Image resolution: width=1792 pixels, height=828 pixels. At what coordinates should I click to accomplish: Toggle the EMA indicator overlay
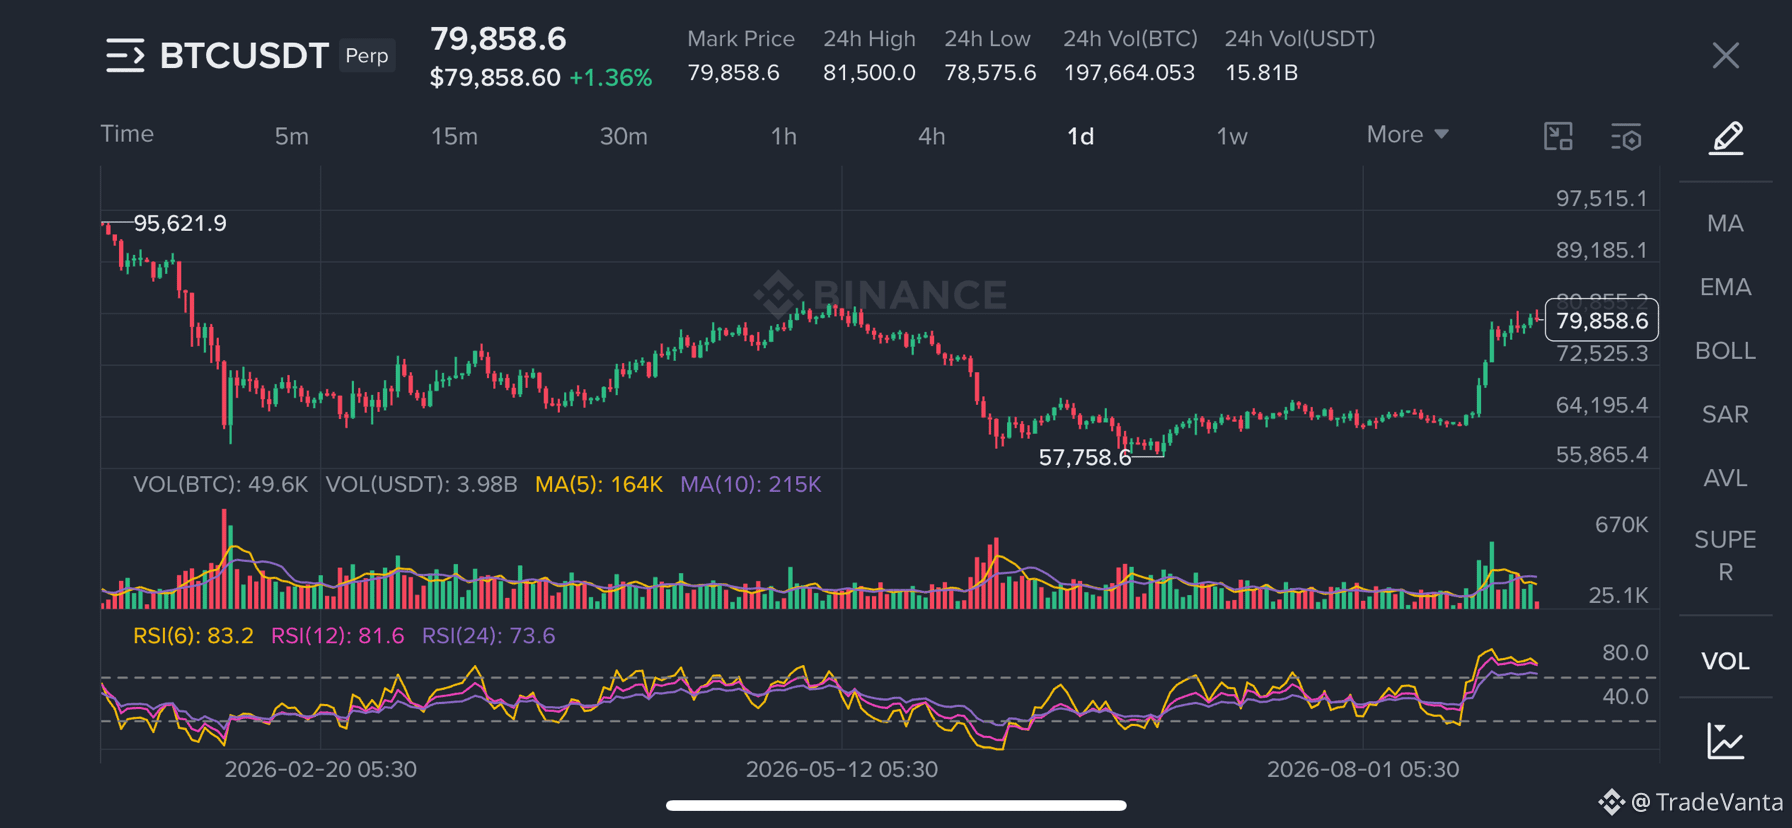(1726, 287)
